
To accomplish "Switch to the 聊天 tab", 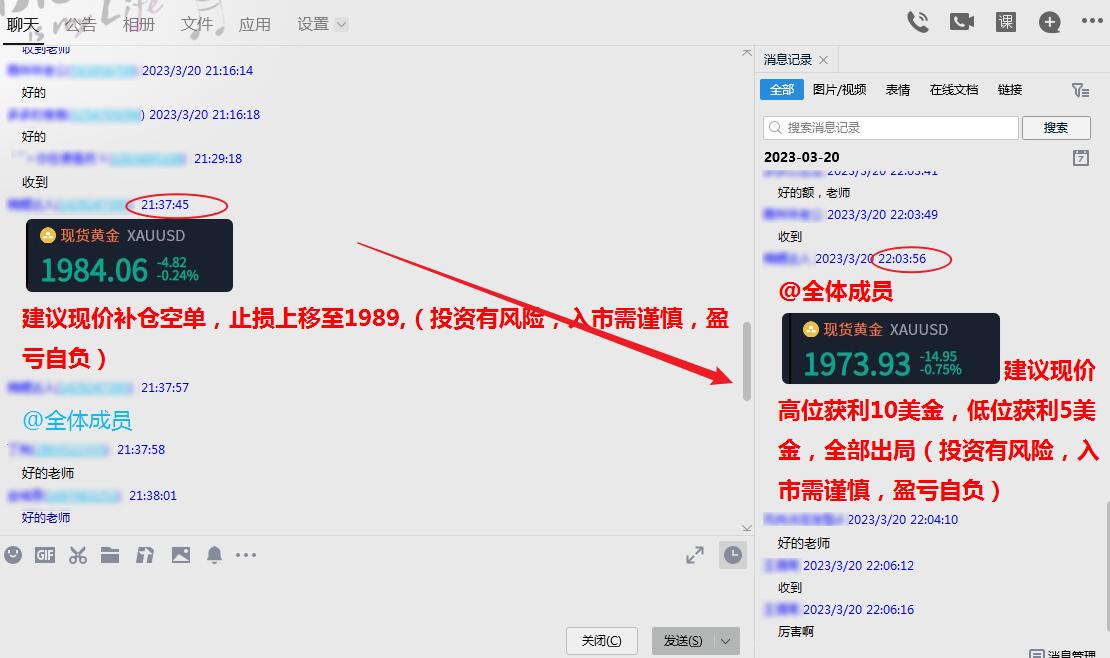I will 23,24.
